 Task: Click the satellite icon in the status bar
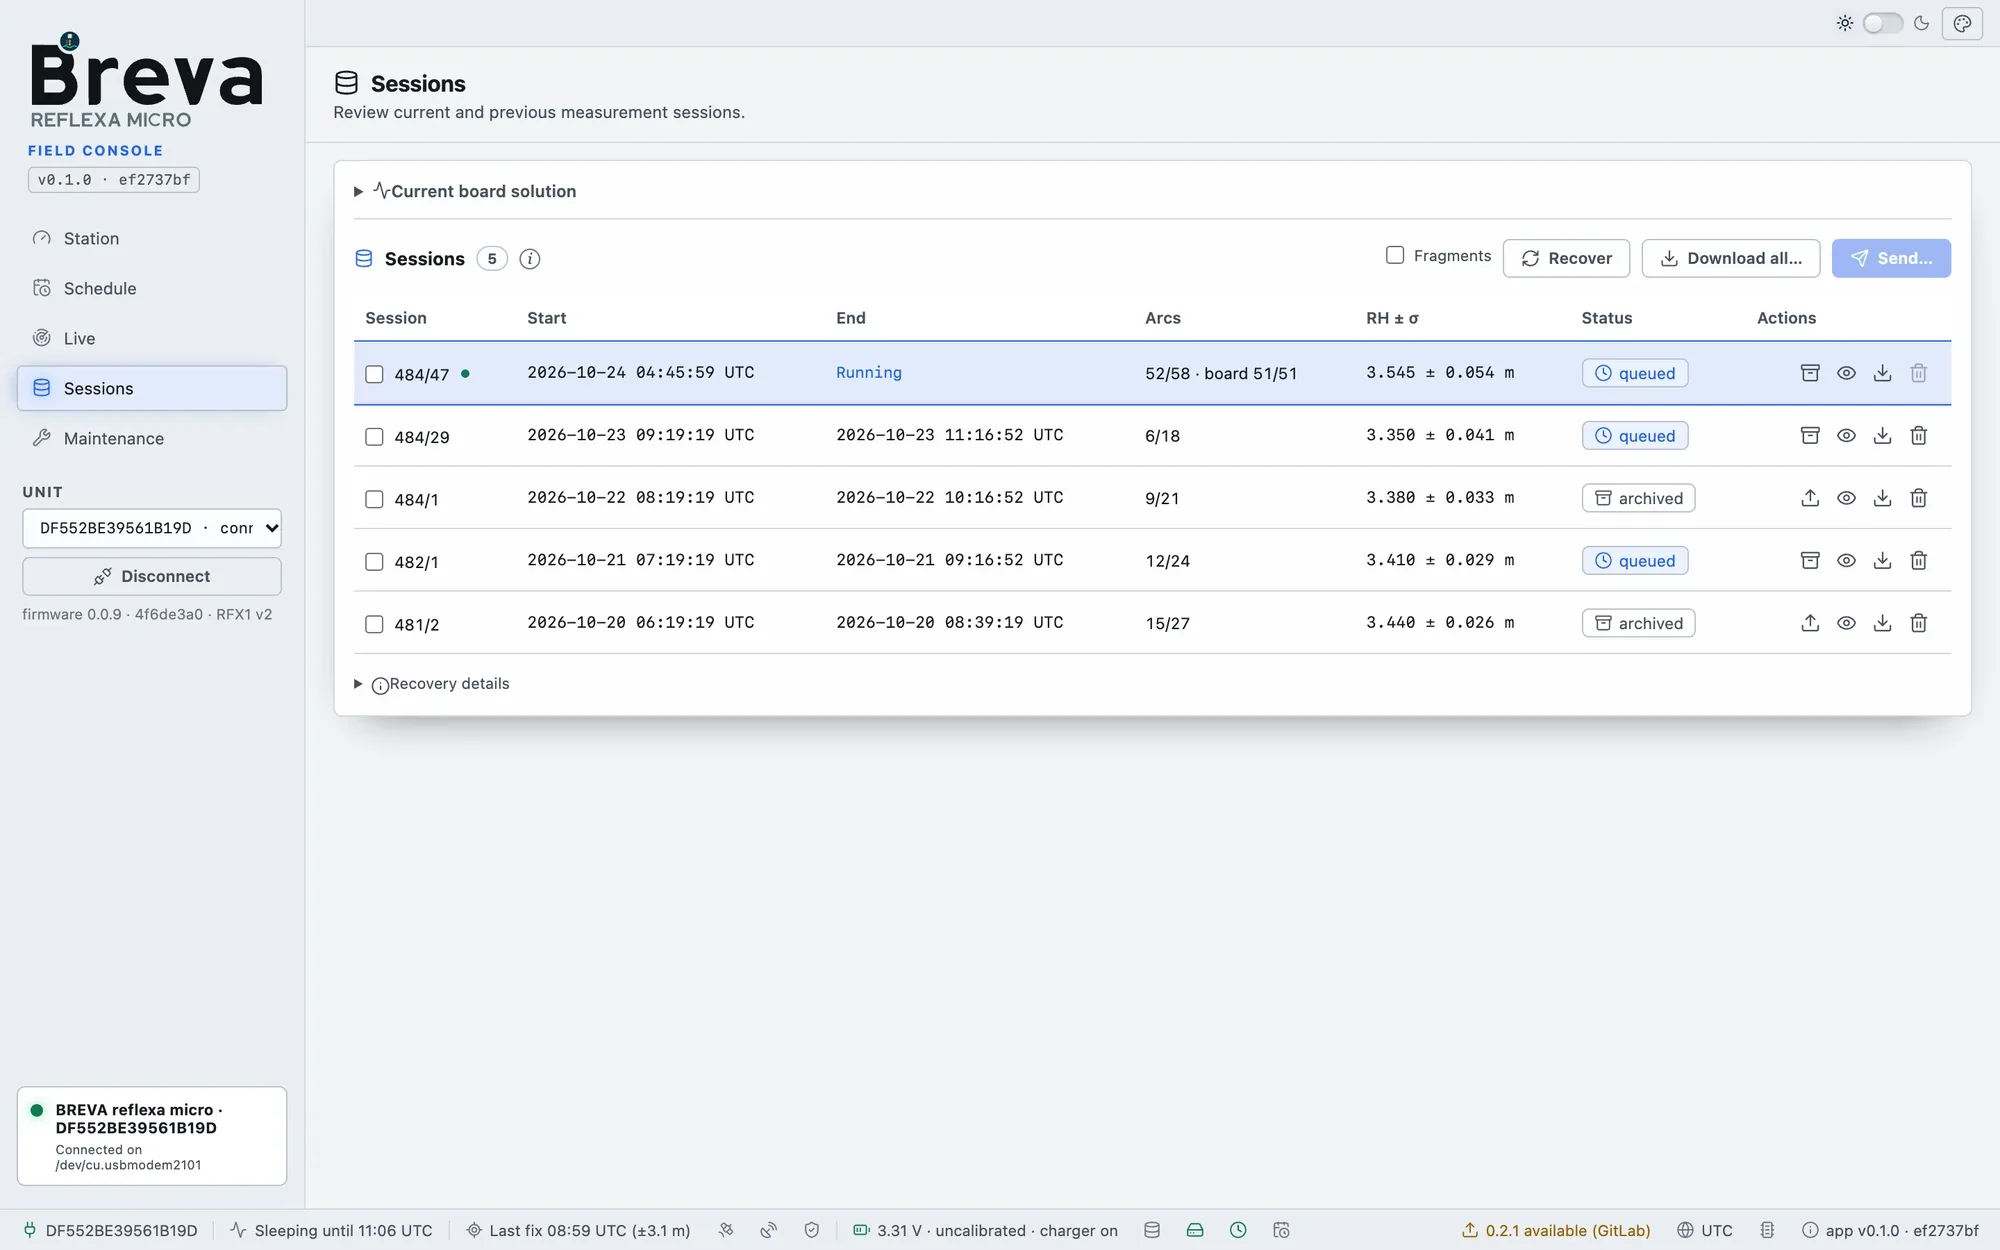[x=726, y=1230]
